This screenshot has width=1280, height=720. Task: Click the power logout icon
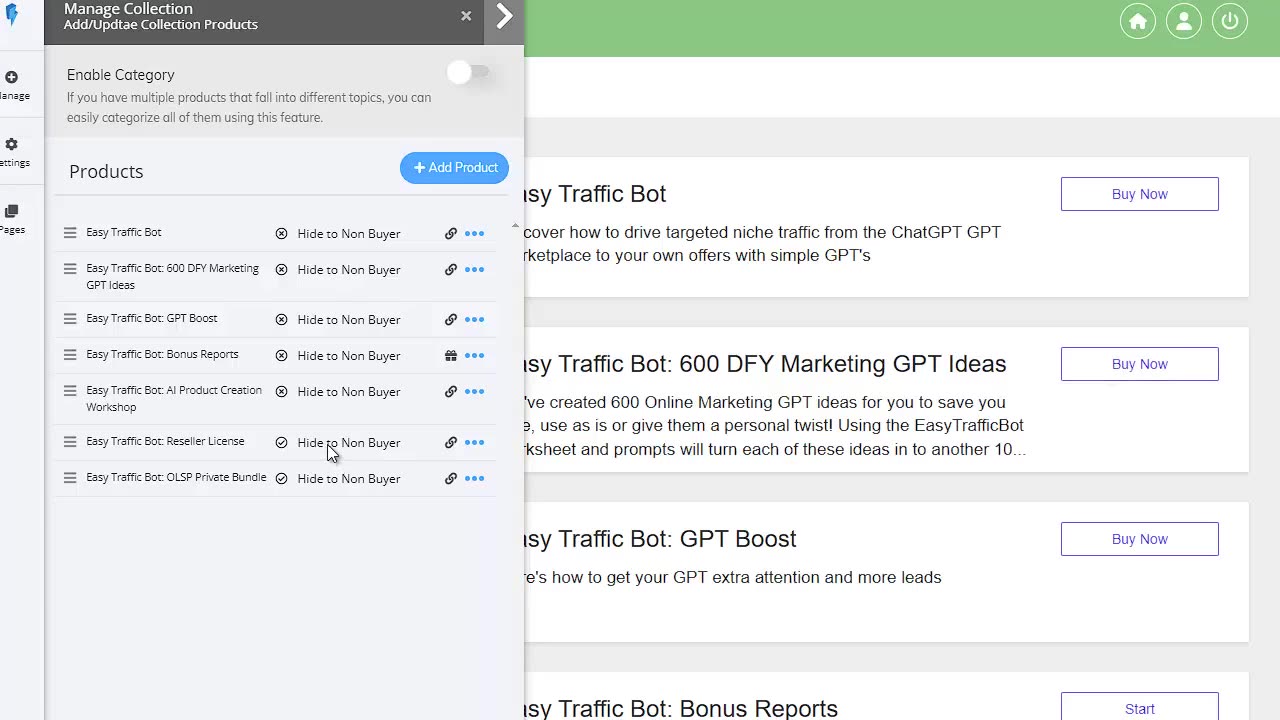tap(1230, 22)
